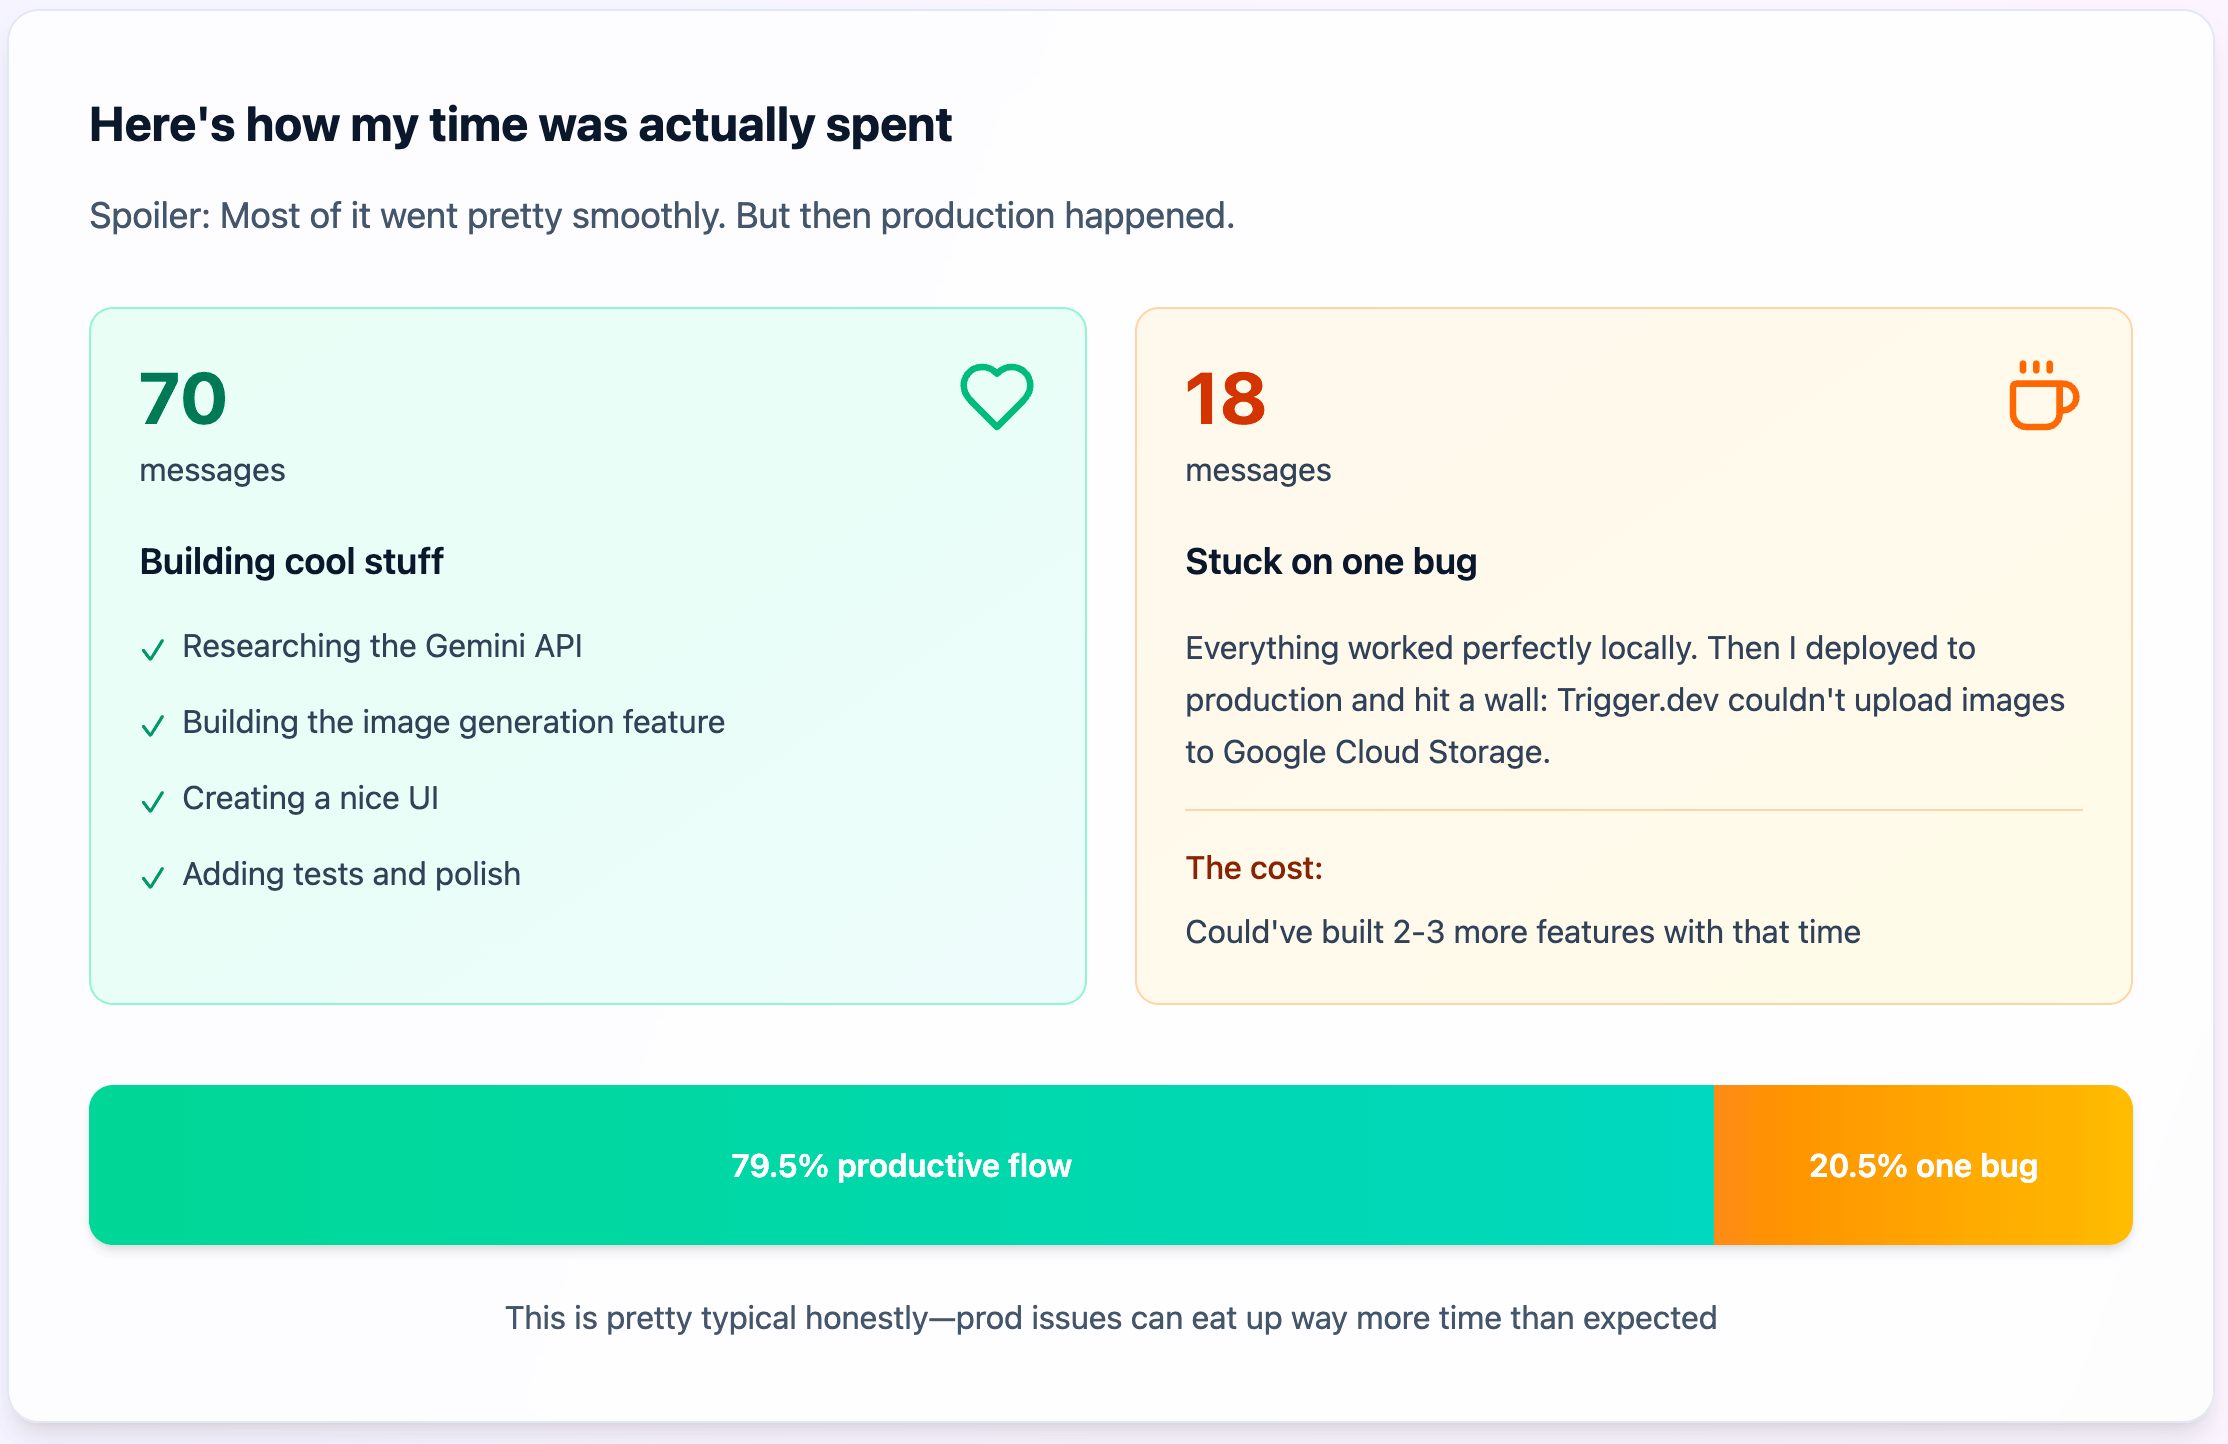Click "The cost:" label
Screen dimensions: 2228x1444
tap(1254, 868)
